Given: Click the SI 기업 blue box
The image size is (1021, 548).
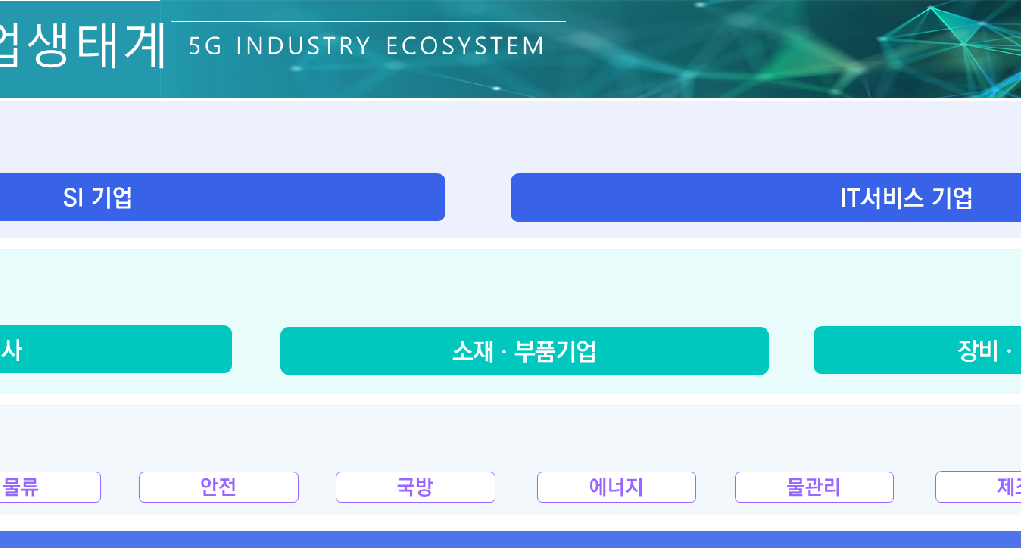Looking at the screenshot, I should (x=222, y=197).
